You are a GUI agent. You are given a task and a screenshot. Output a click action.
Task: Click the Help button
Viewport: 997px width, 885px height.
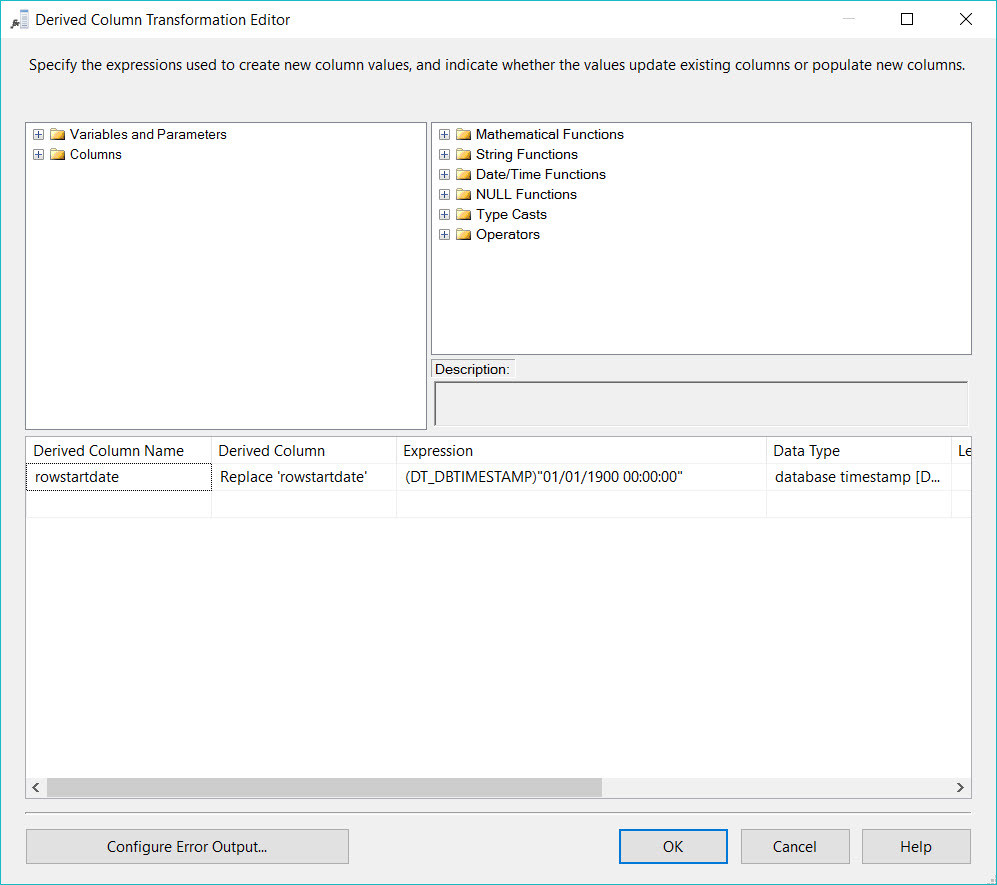[x=915, y=846]
